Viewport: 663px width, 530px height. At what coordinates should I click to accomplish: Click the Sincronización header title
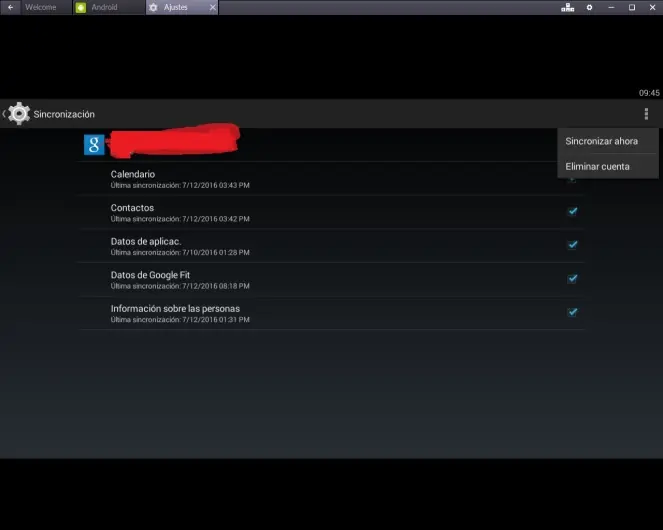64,114
